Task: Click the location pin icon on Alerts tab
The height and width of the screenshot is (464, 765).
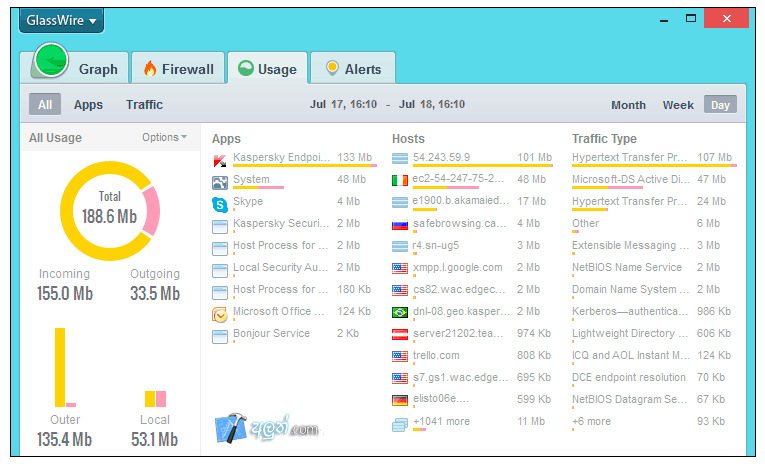Action: click(x=332, y=68)
